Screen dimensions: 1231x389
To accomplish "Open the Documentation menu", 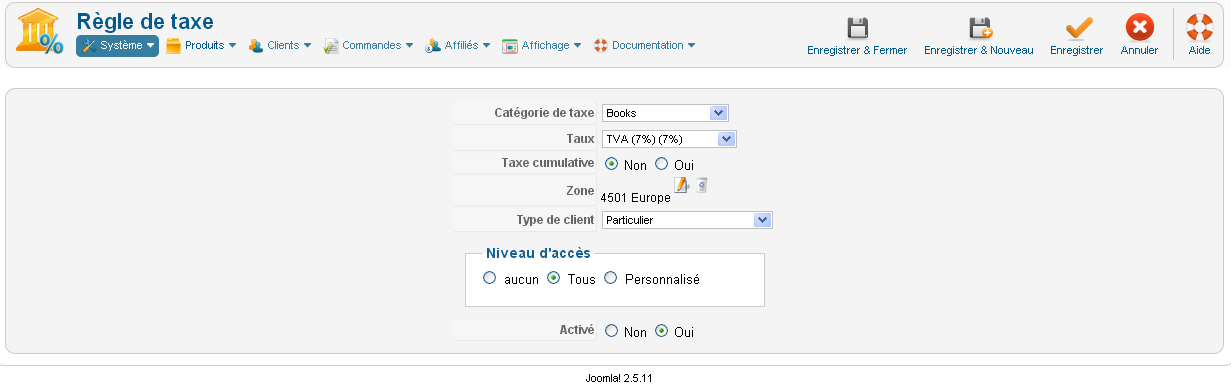I will coord(644,46).
